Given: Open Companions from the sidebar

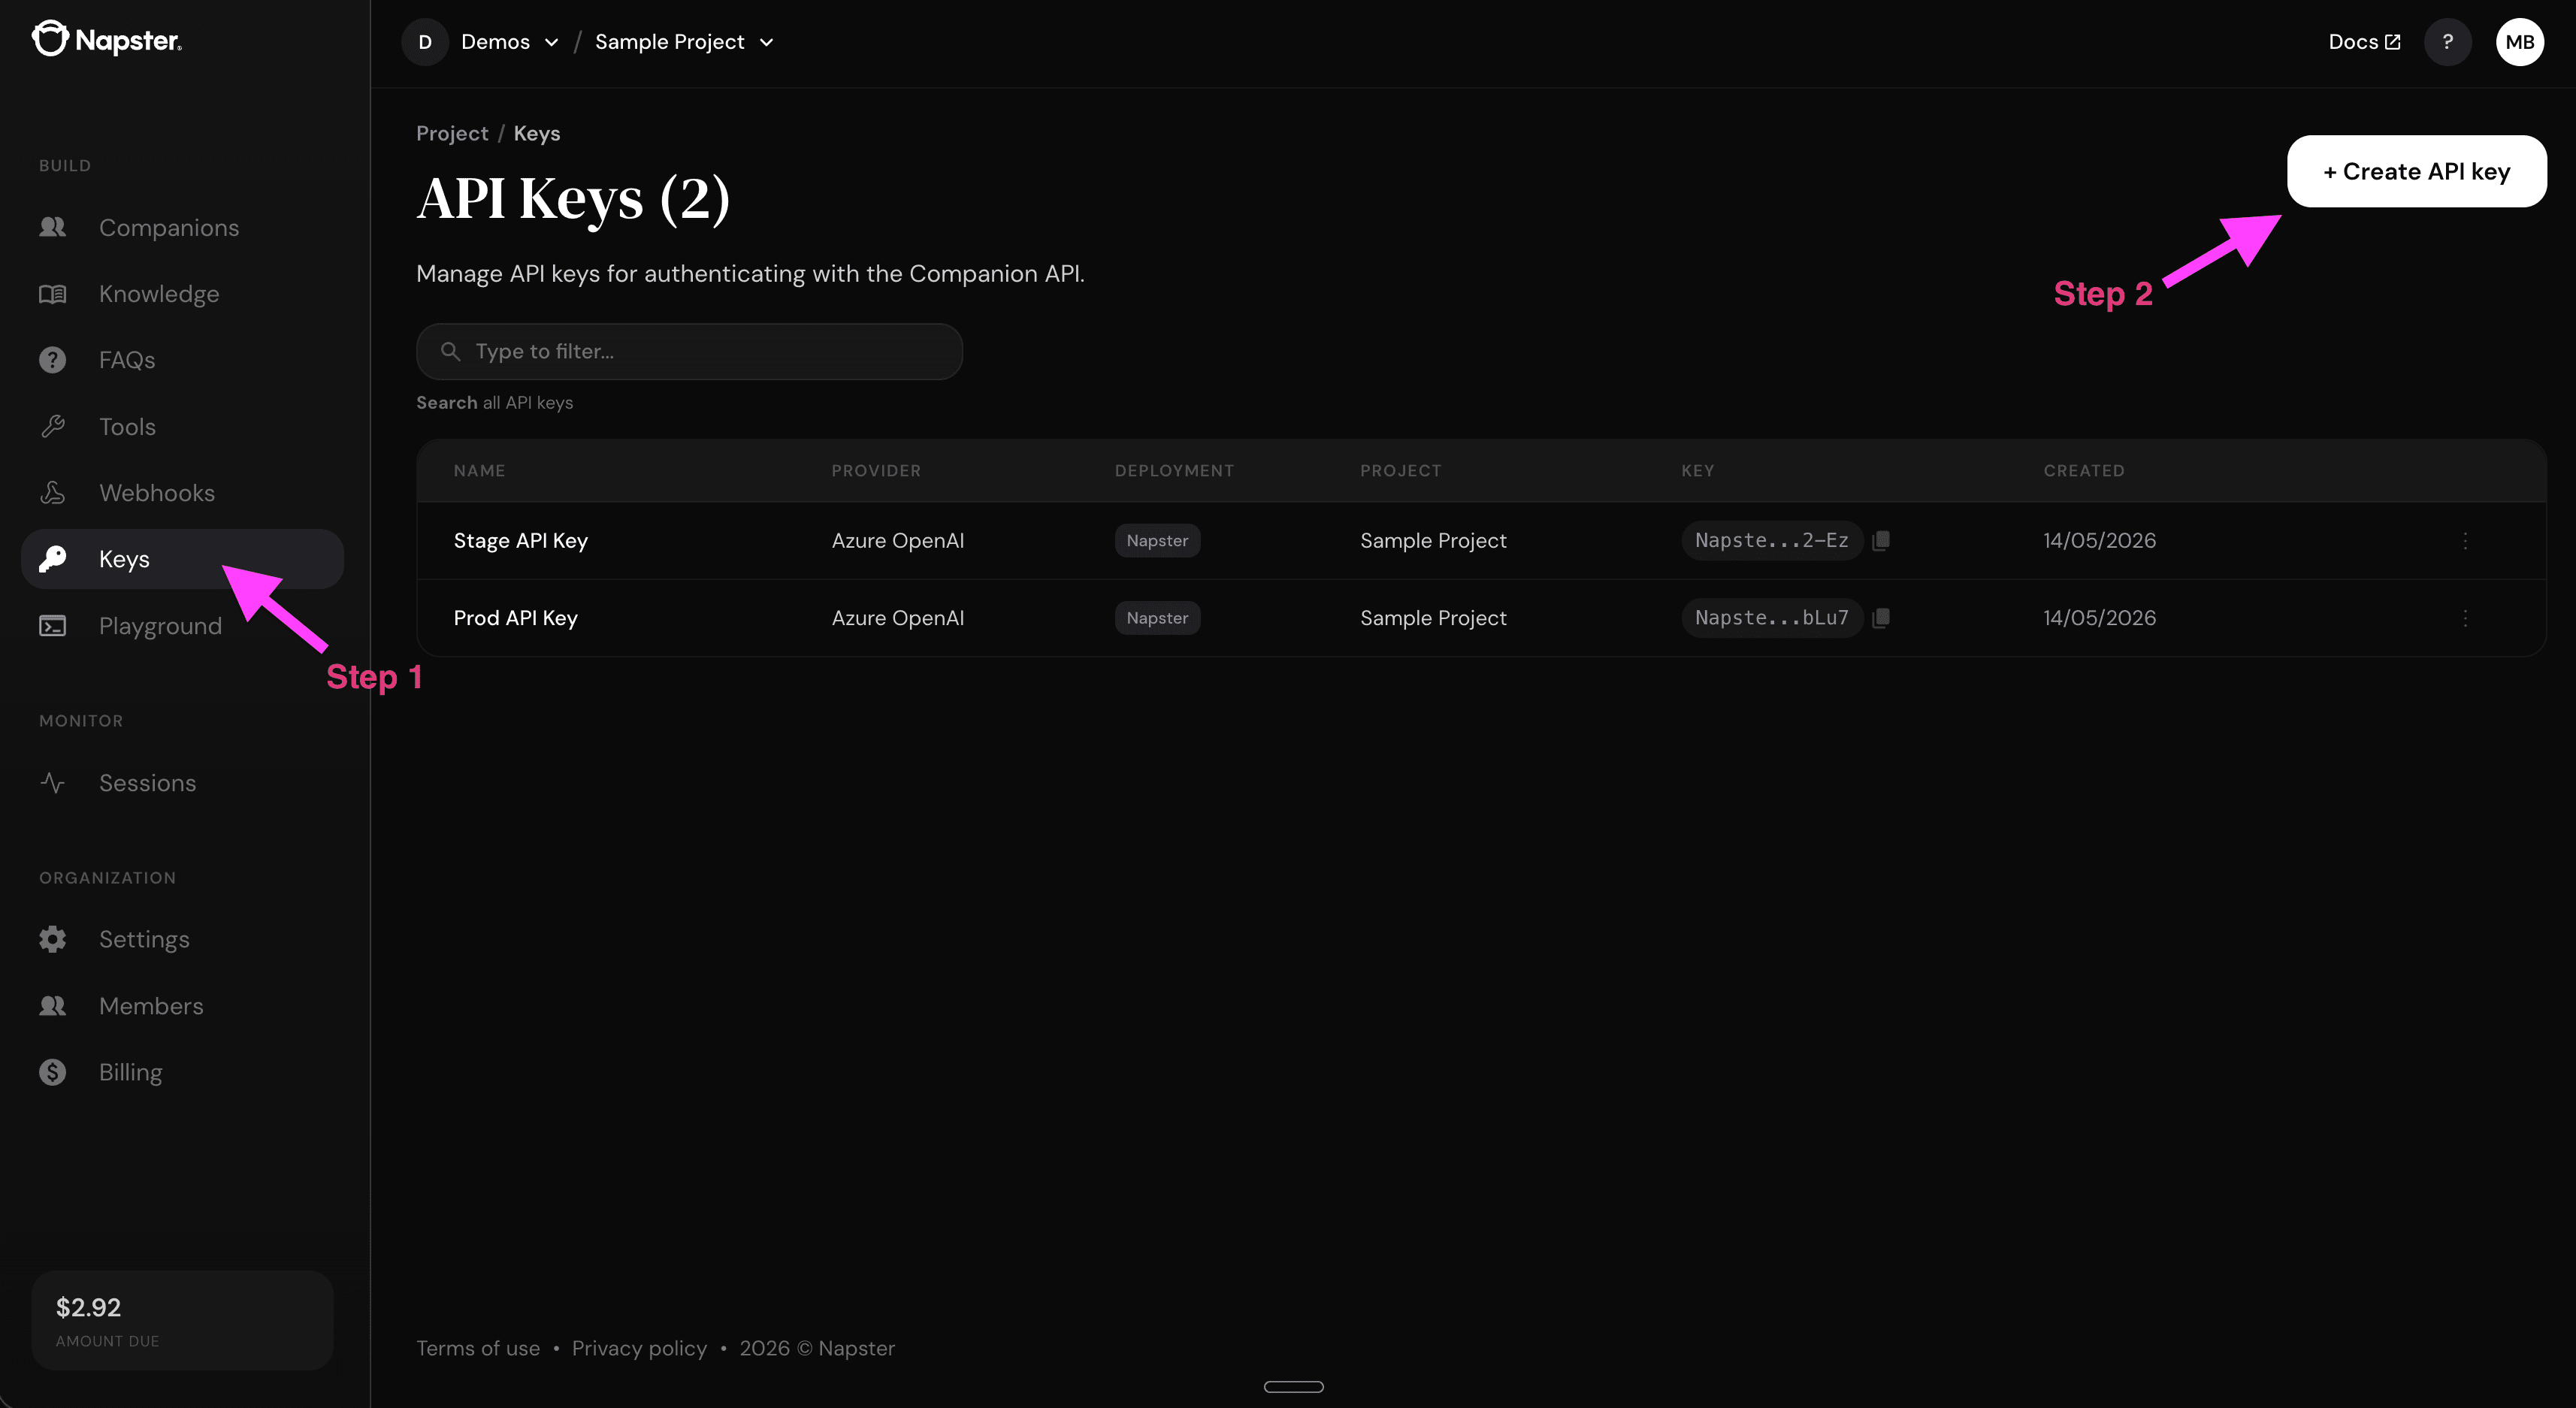Looking at the screenshot, I should [169, 227].
